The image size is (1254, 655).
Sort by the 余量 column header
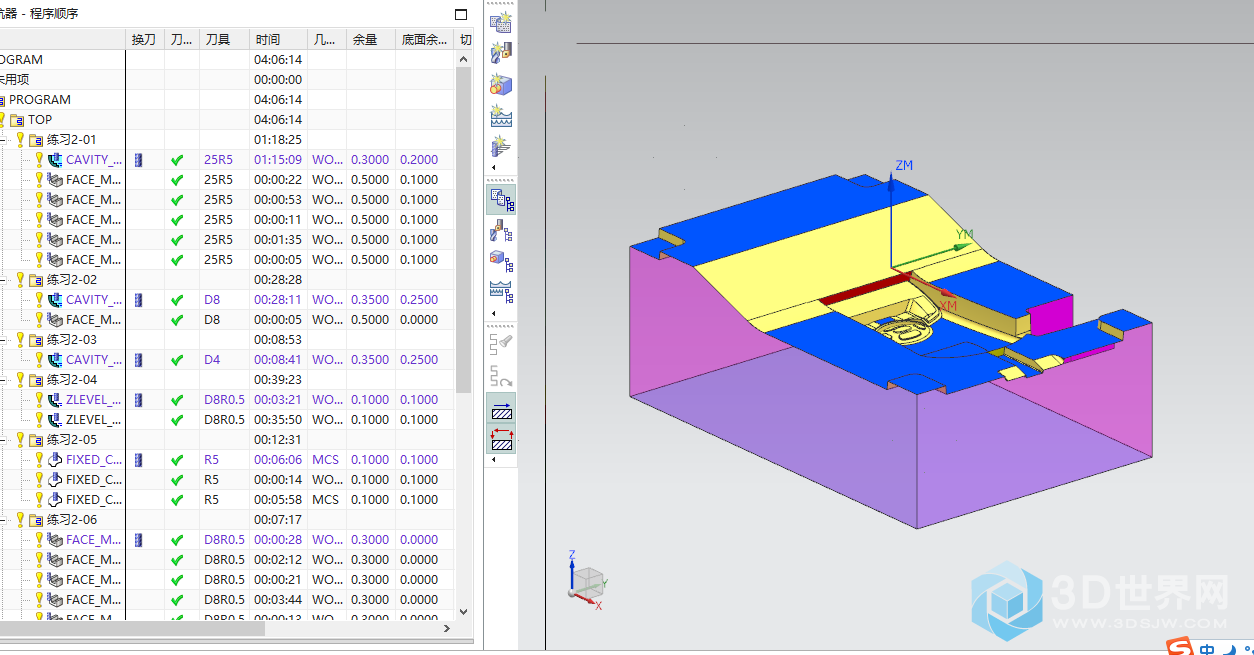(x=371, y=39)
